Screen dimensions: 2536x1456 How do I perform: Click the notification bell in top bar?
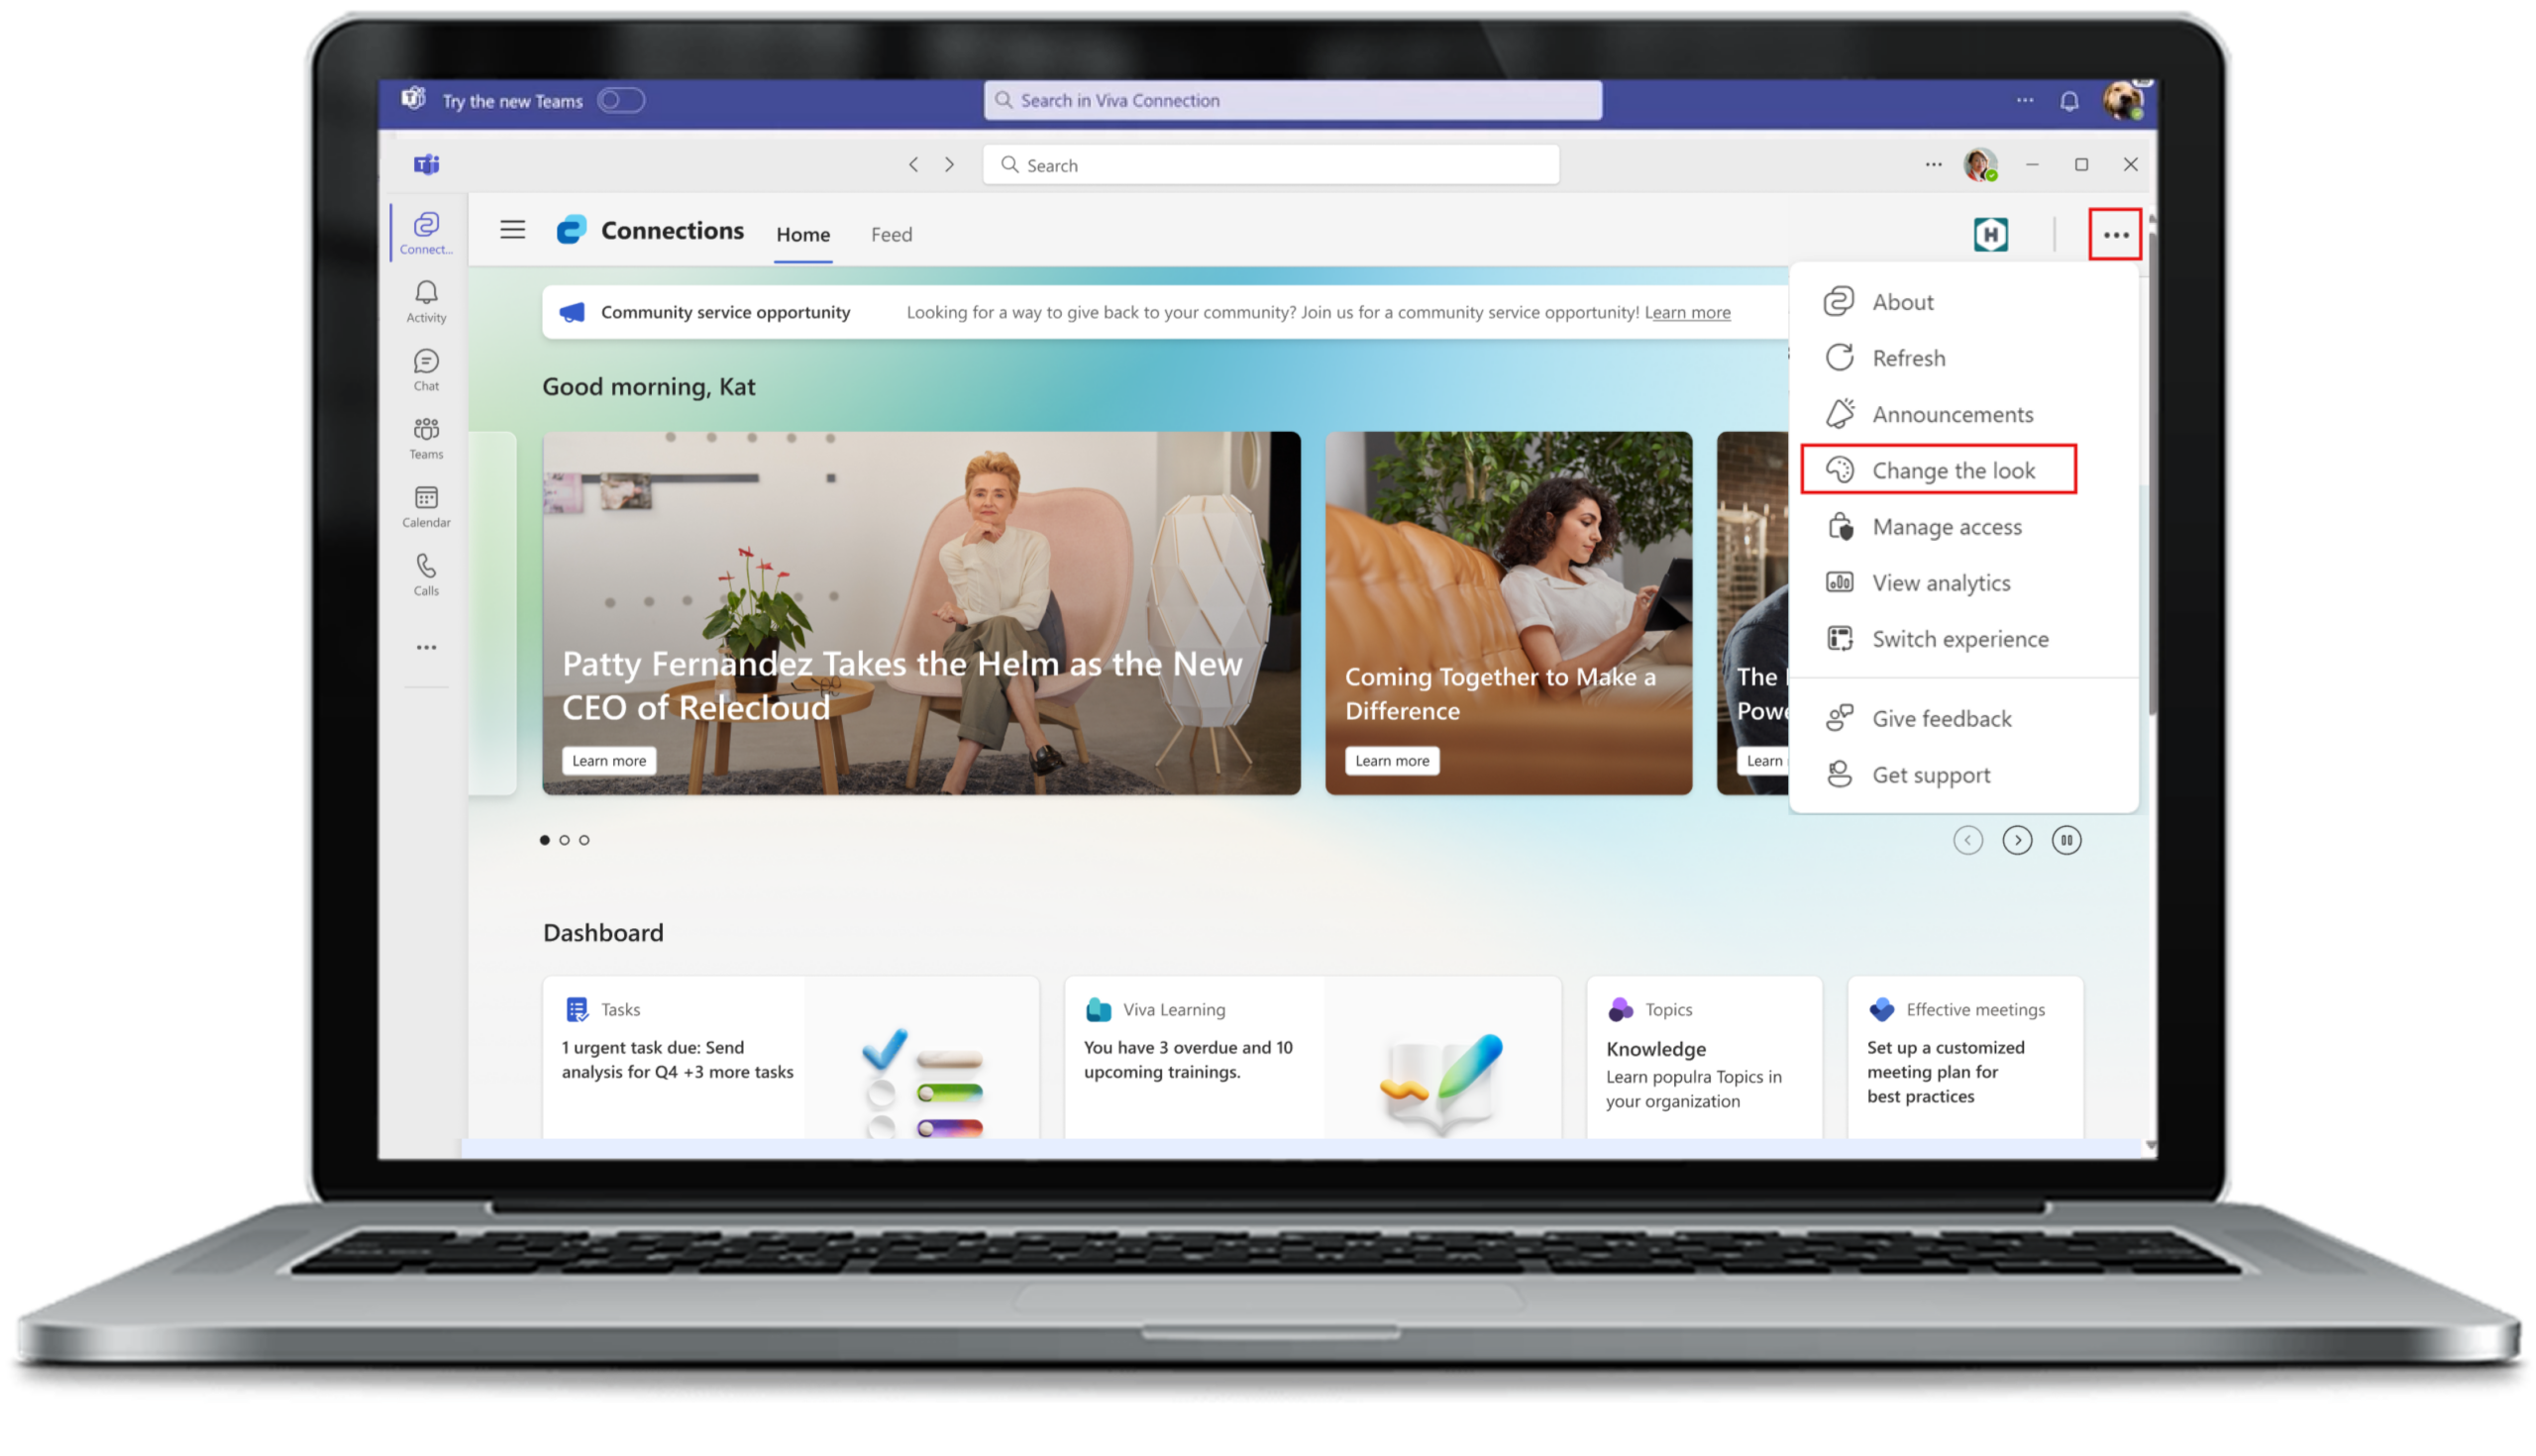2069,101
